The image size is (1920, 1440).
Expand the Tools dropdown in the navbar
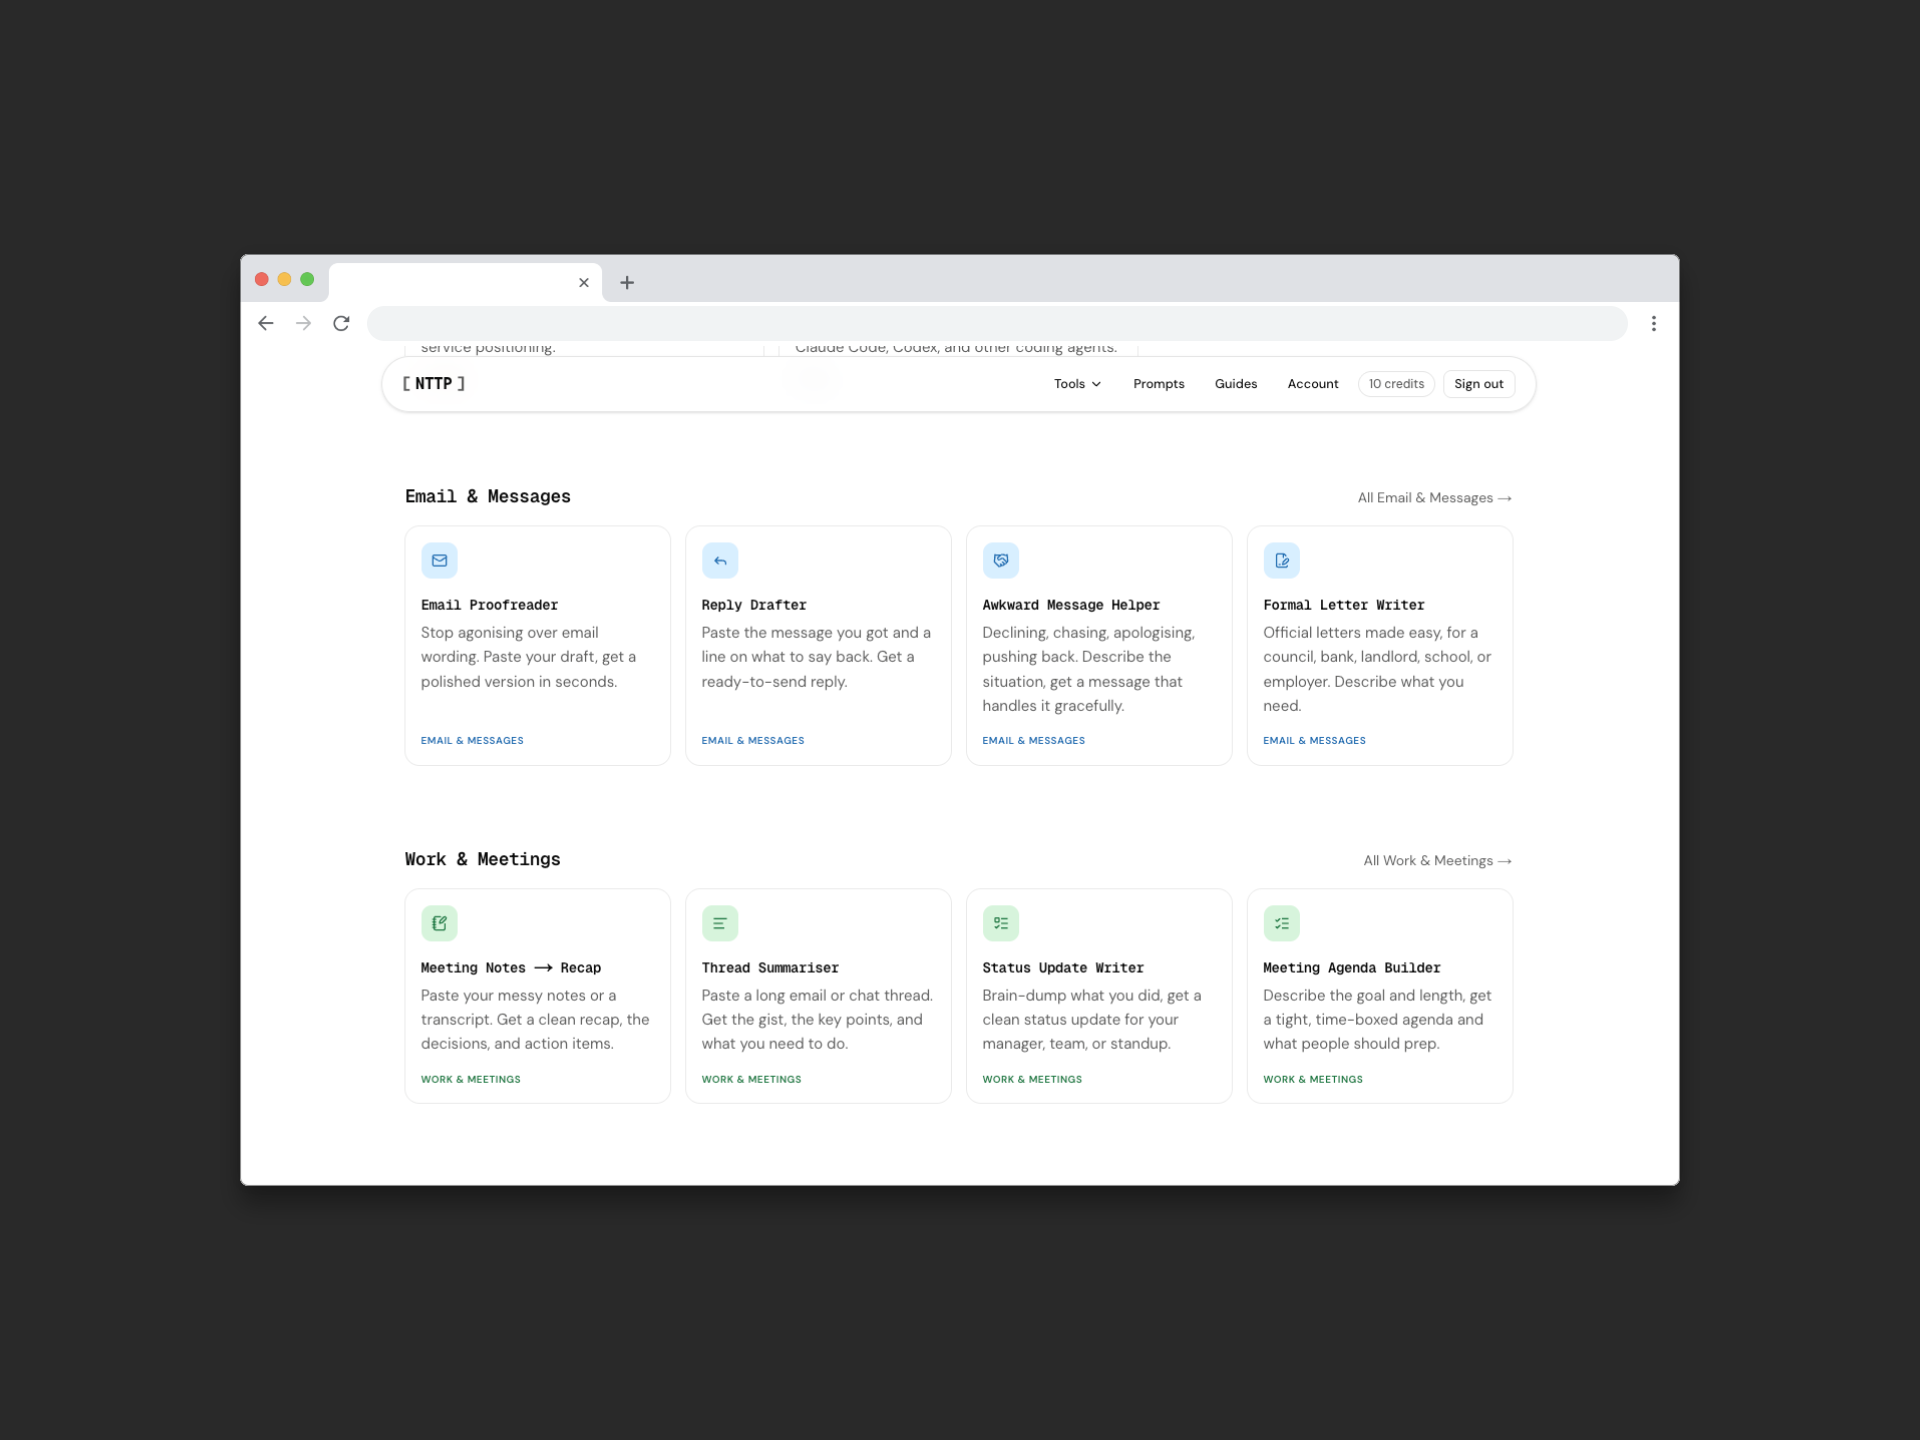pyautogui.click(x=1077, y=384)
